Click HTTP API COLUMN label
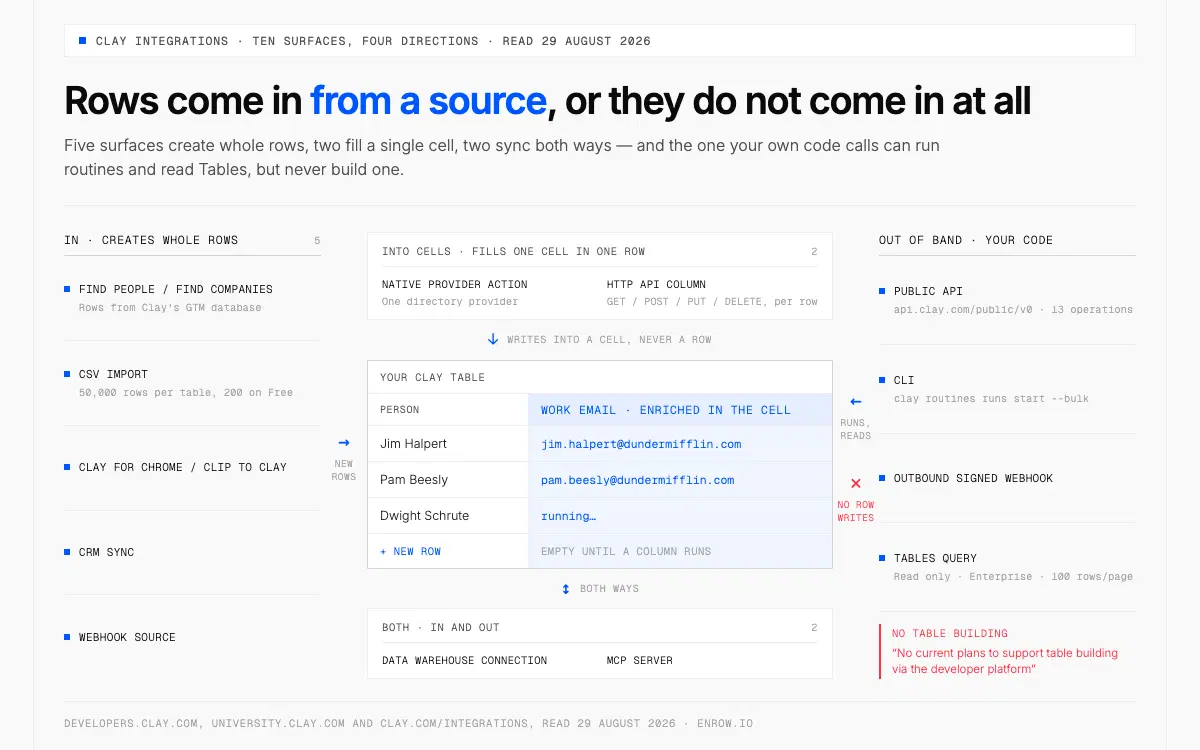This screenshot has width=1200, height=750. pos(656,284)
